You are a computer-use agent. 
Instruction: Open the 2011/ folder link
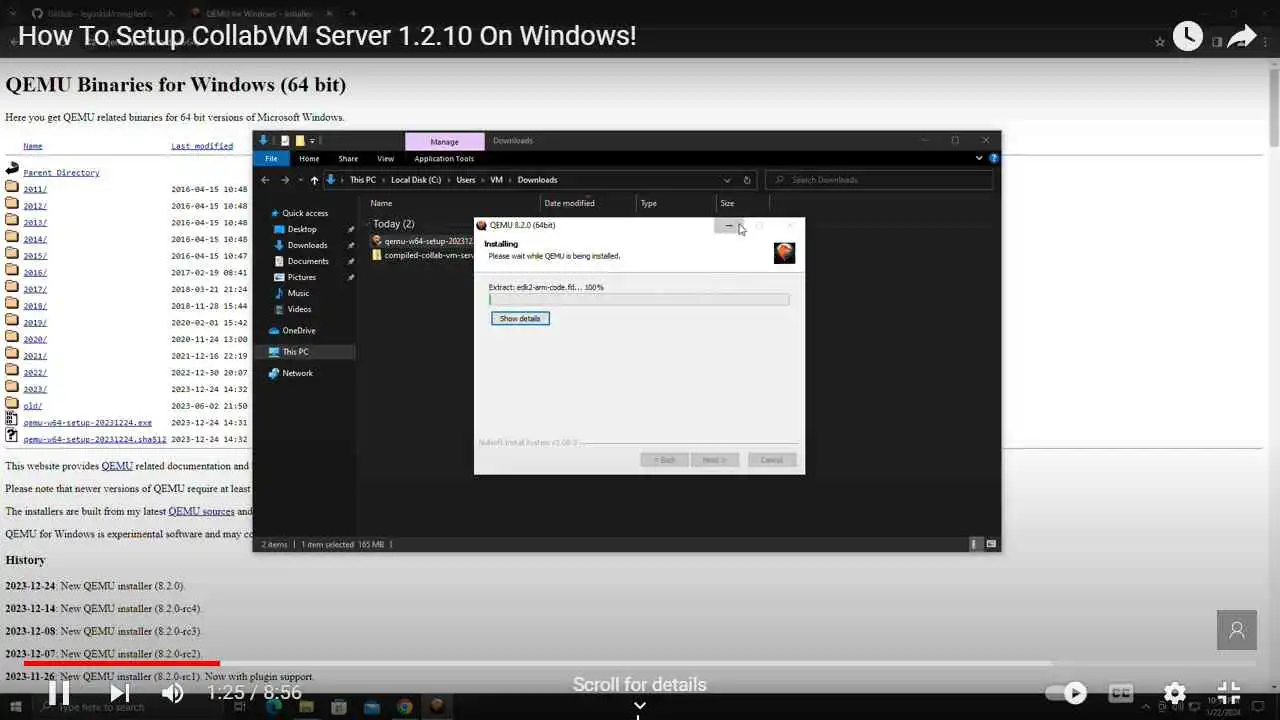35,189
